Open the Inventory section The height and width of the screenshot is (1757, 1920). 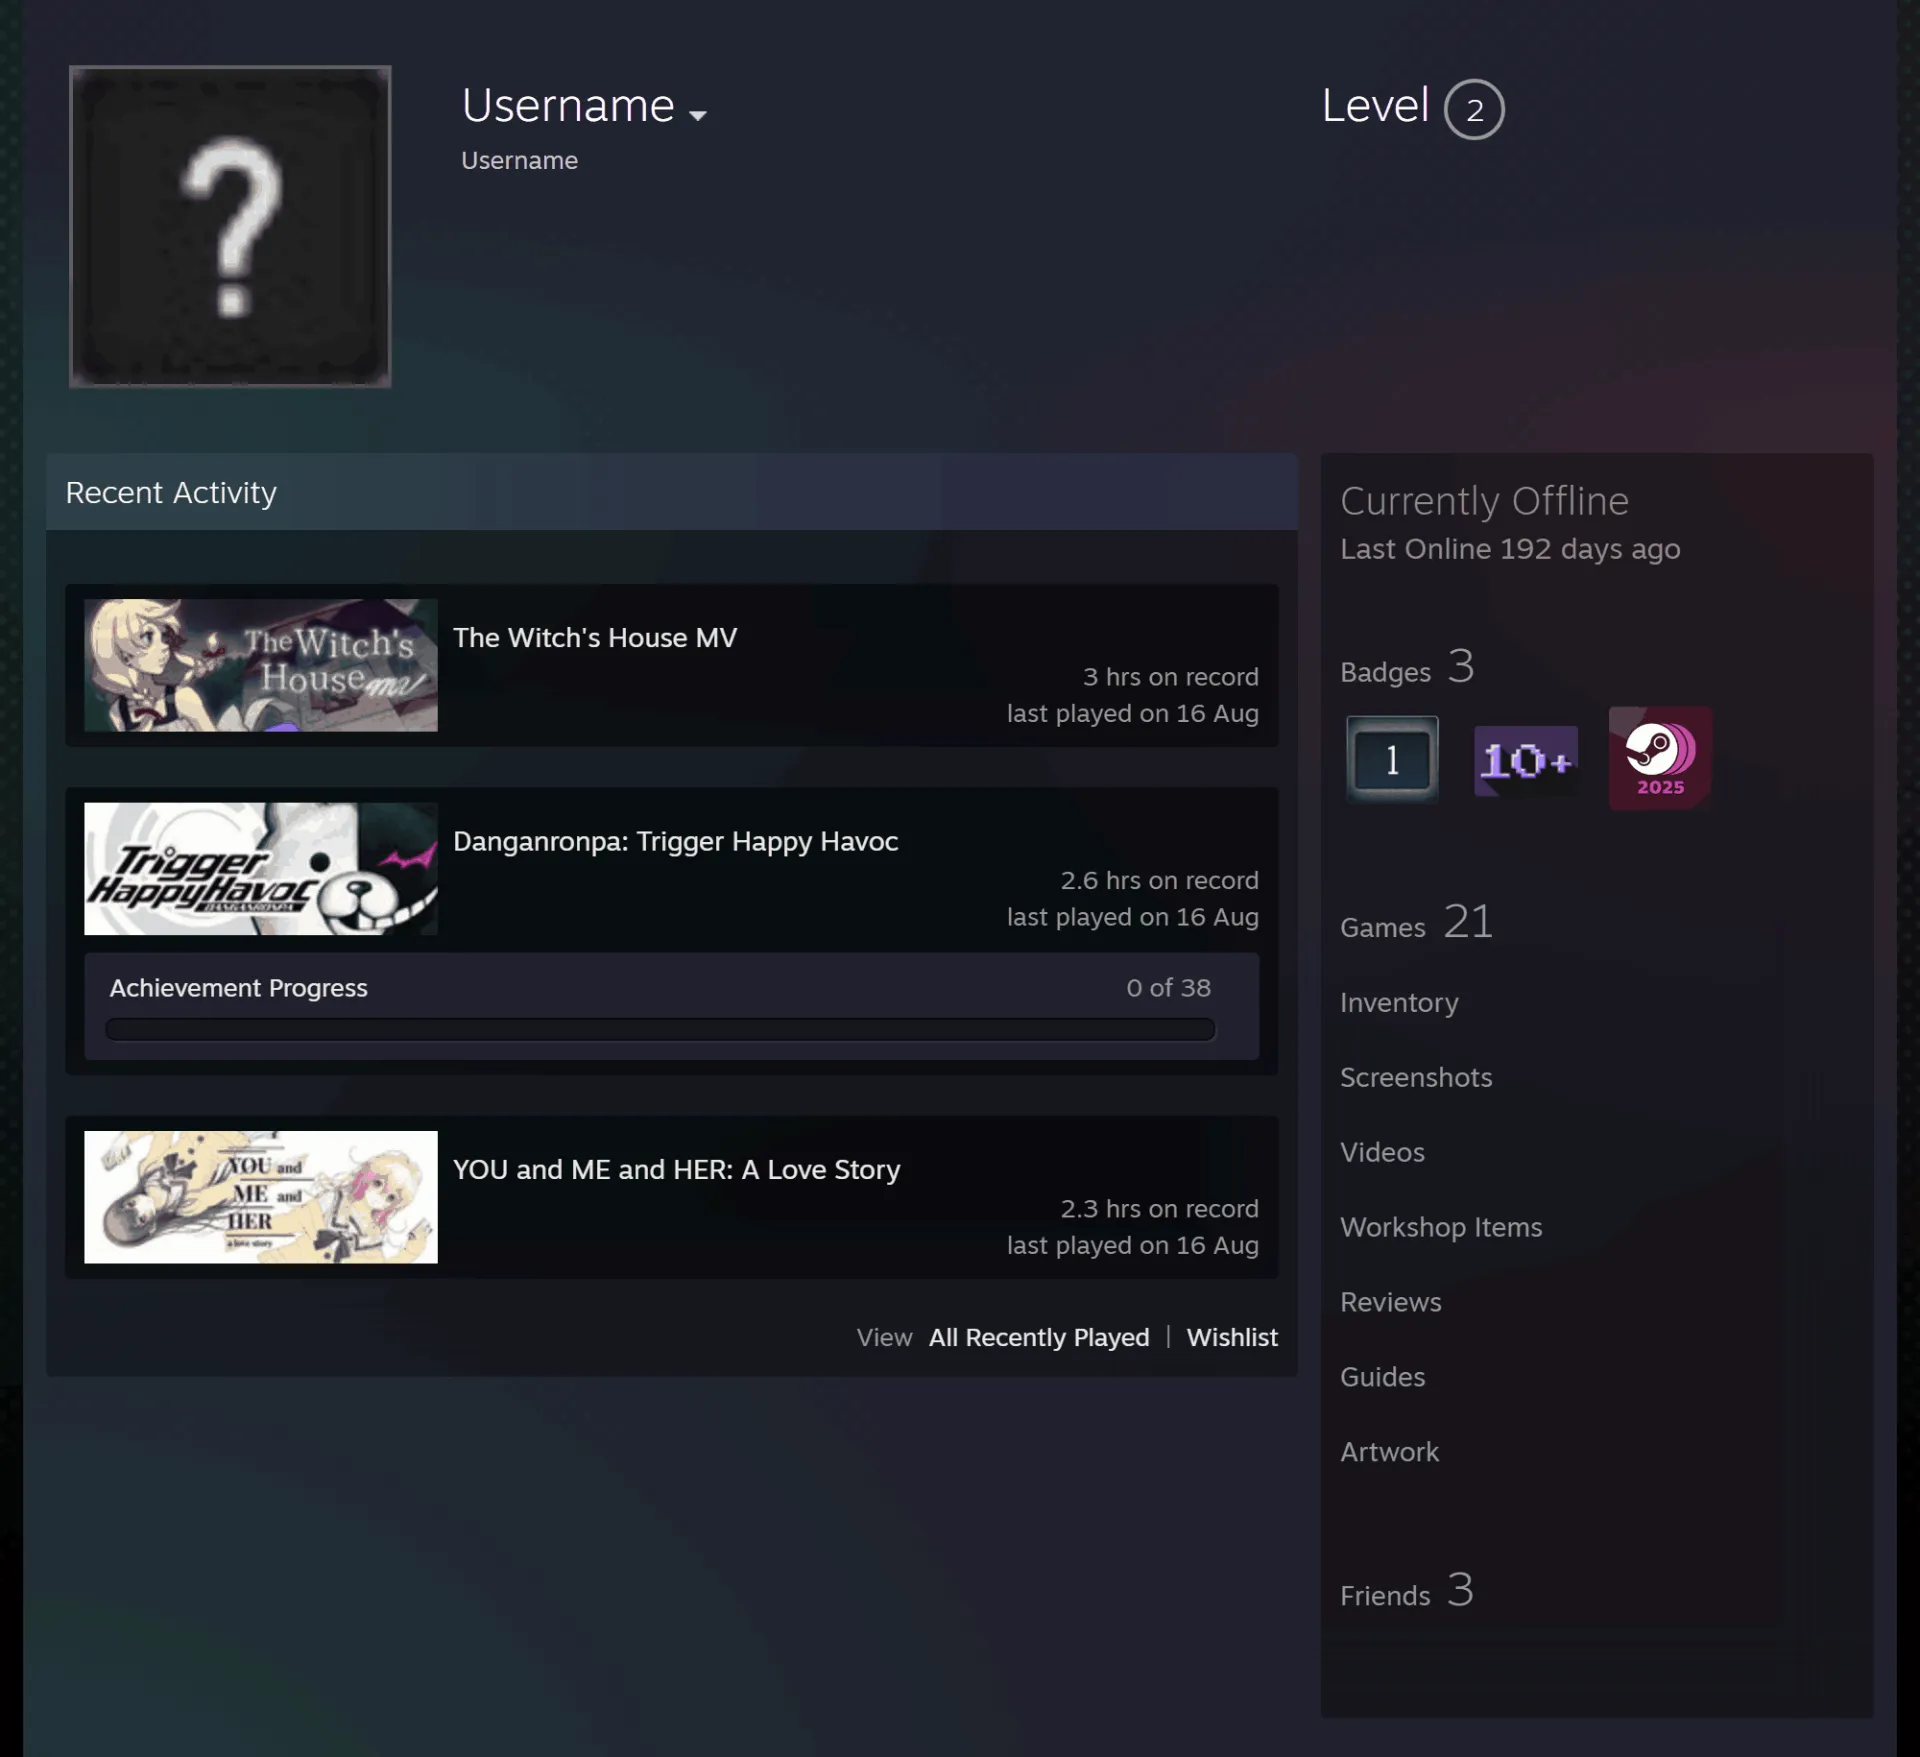pos(1399,1002)
